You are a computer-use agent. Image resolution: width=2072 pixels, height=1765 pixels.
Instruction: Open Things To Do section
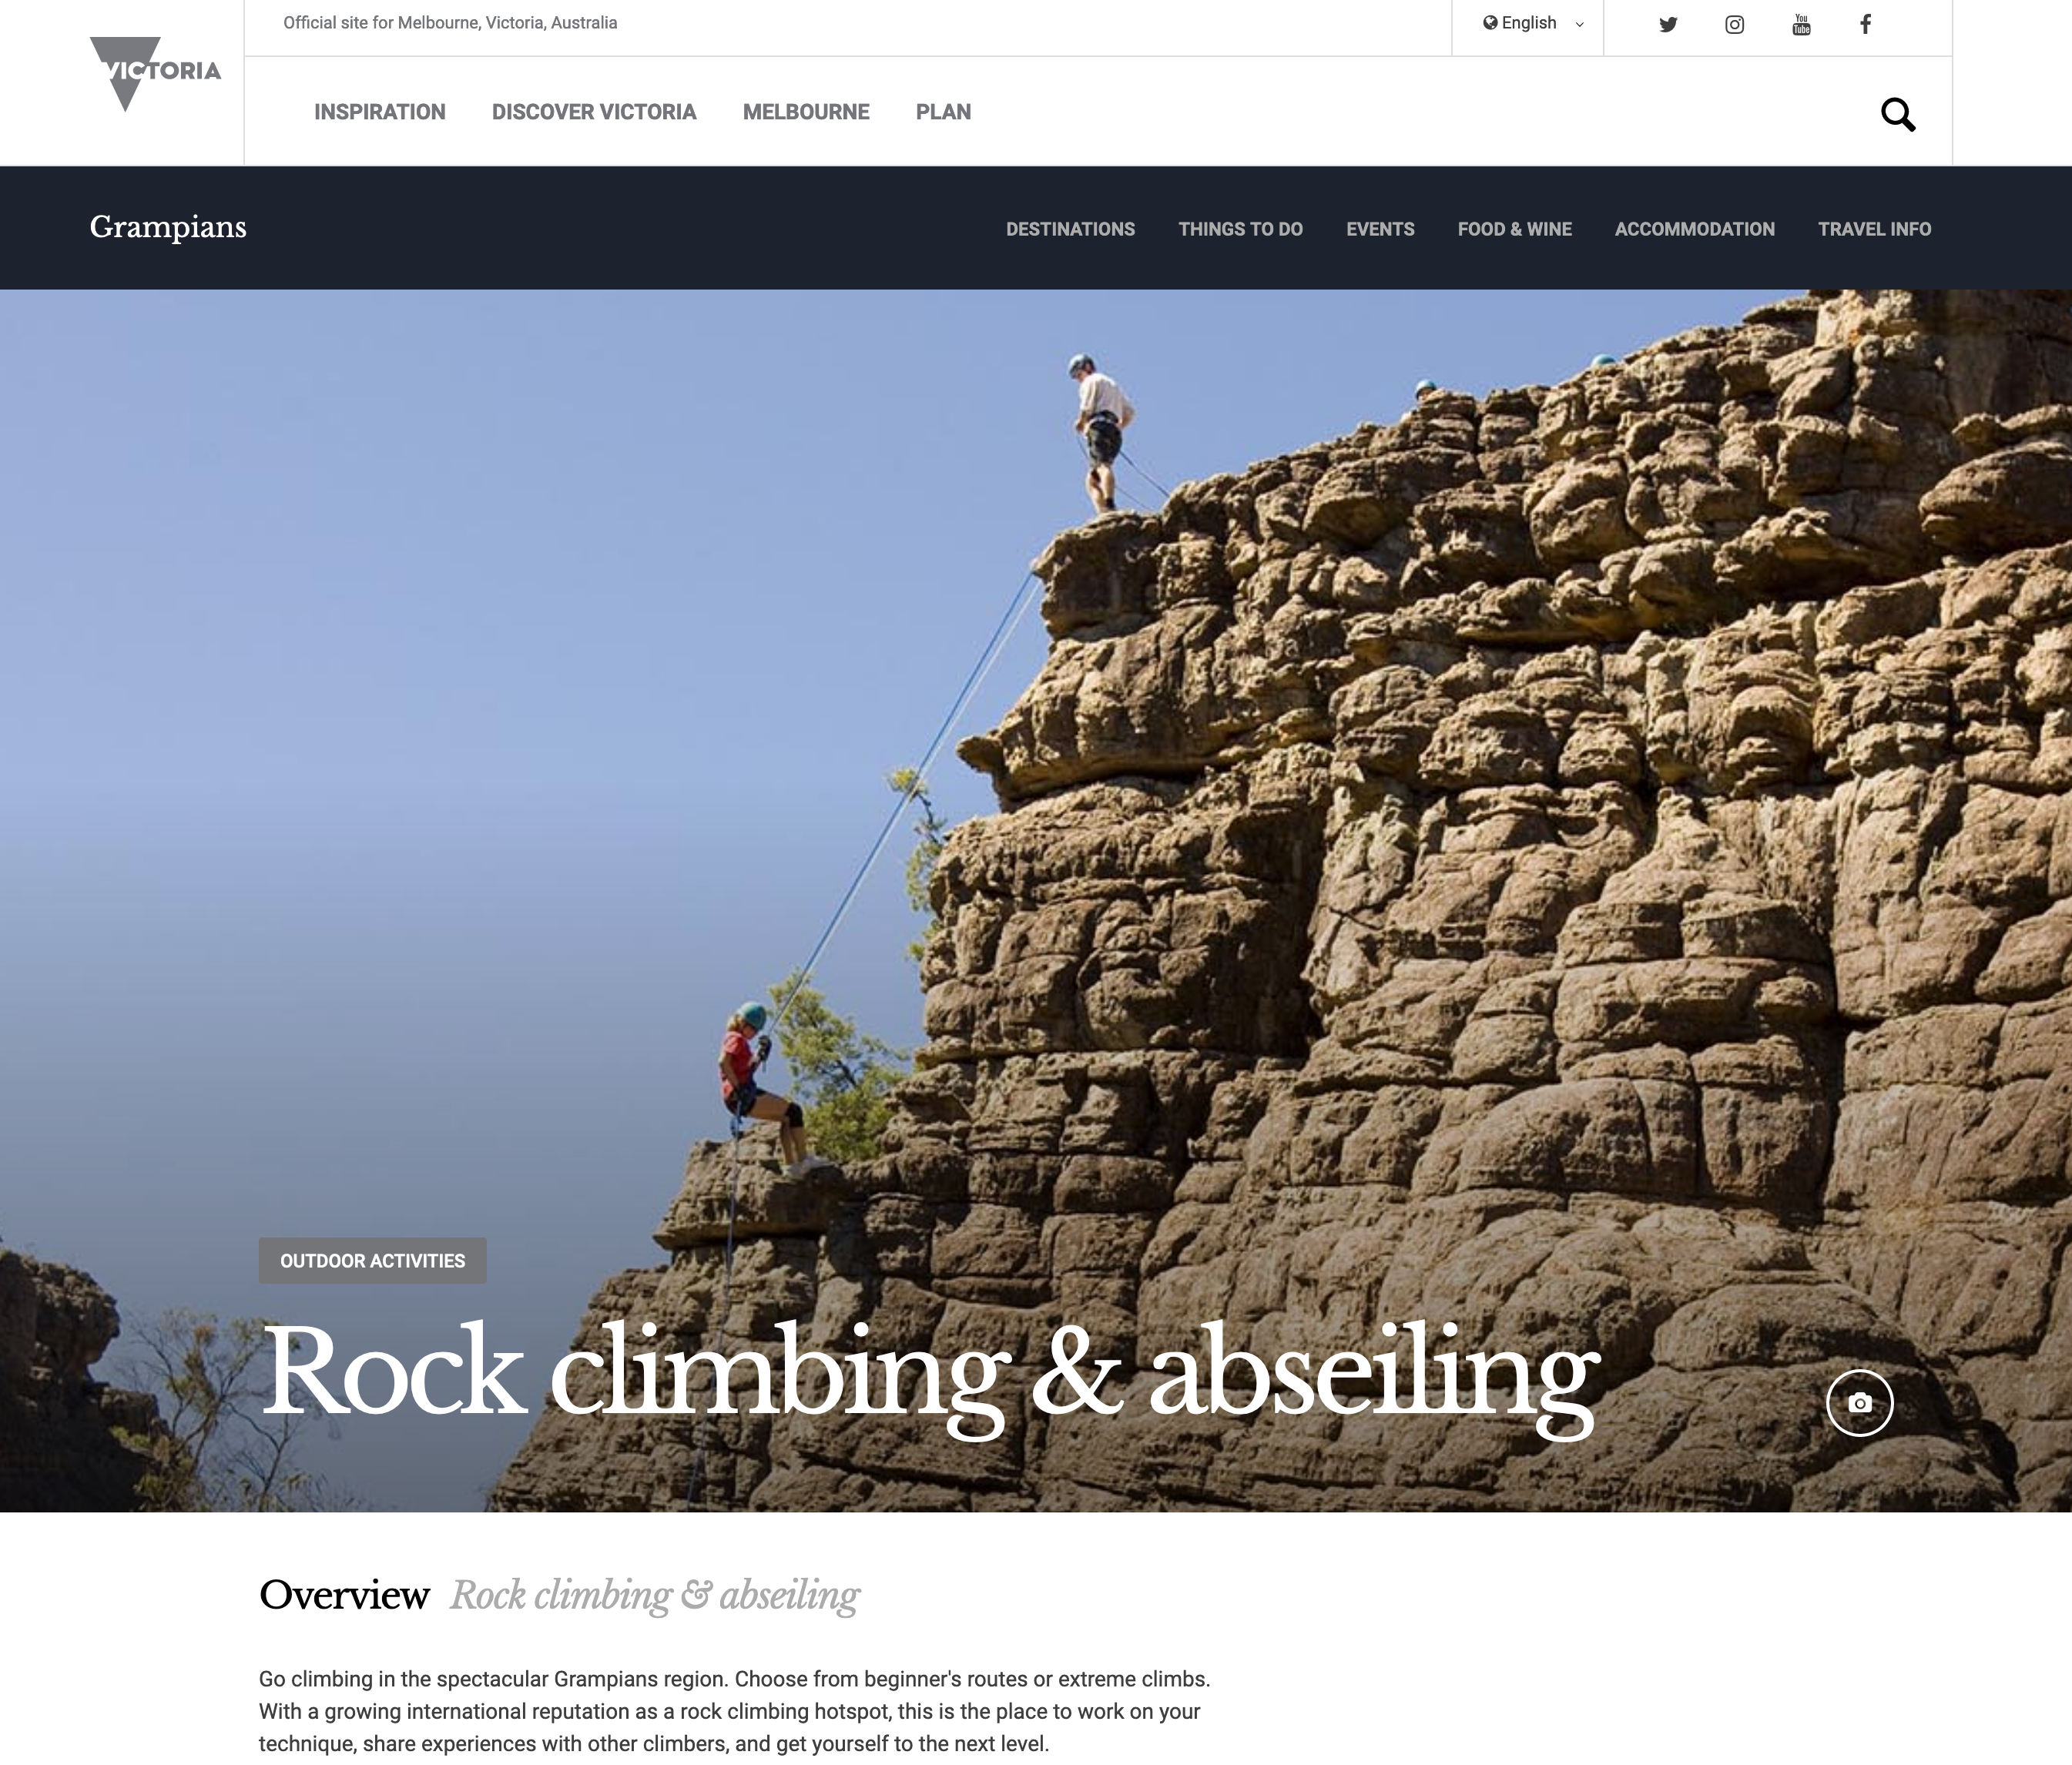point(1240,229)
